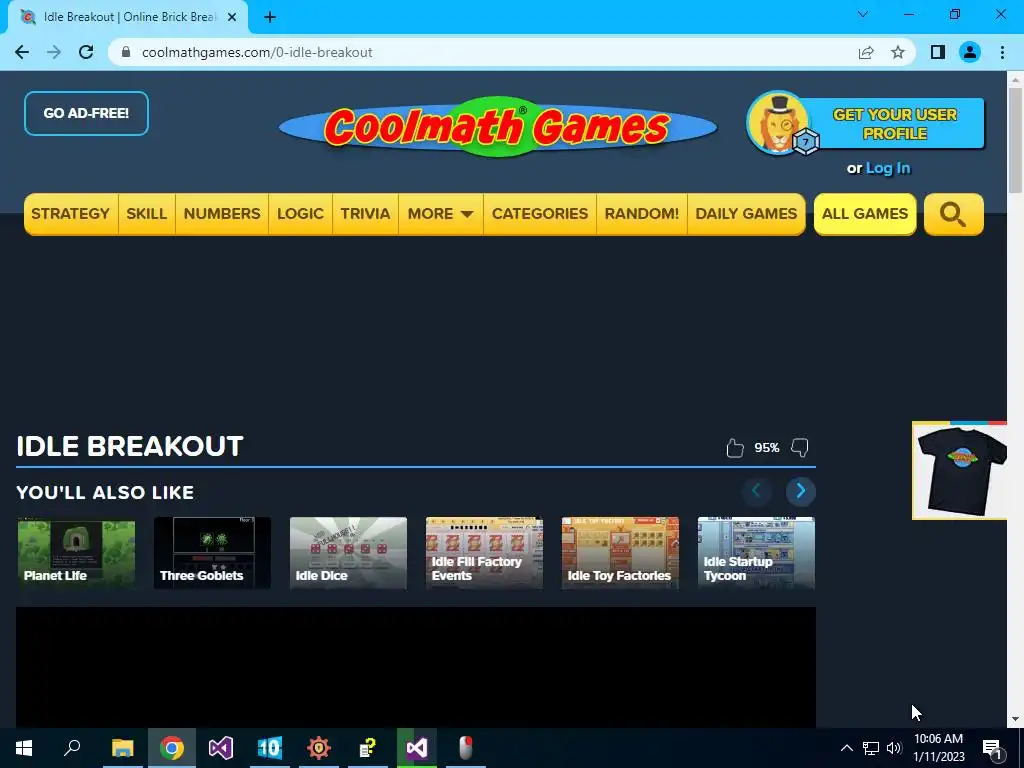Open the Chrome three-dot menu
This screenshot has width=1024, height=768.
[1002, 52]
